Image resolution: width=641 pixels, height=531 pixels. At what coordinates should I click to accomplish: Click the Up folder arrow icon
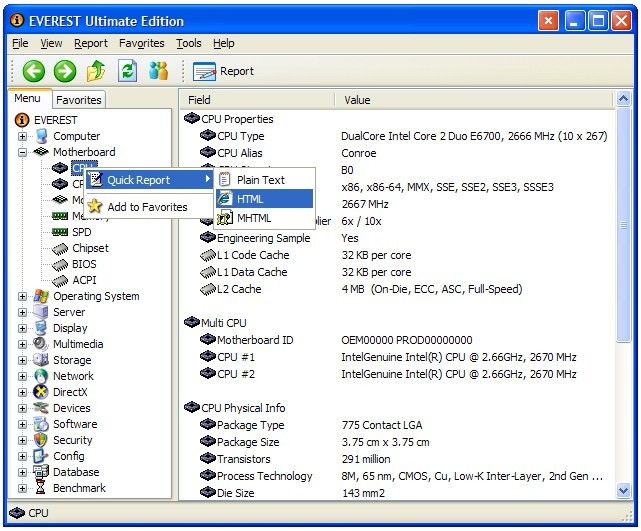point(96,71)
